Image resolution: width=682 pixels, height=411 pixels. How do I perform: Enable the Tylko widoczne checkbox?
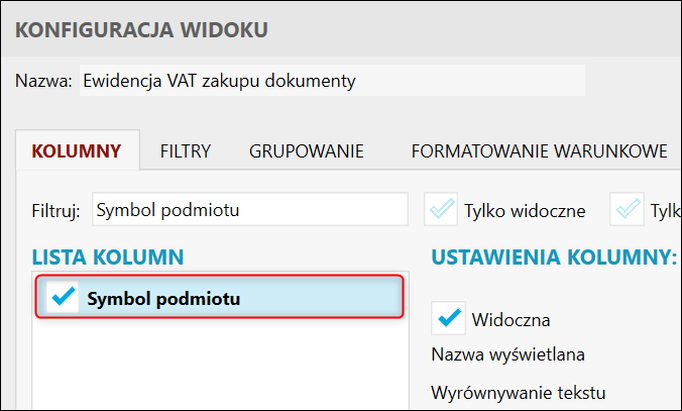(440, 210)
